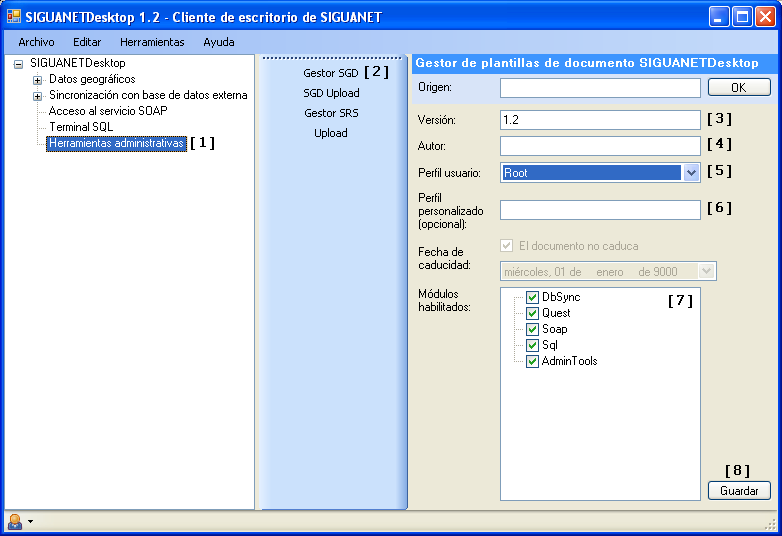Expand Sincronización con base de datos externa
This screenshot has height=536, width=782.
click(x=37, y=96)
